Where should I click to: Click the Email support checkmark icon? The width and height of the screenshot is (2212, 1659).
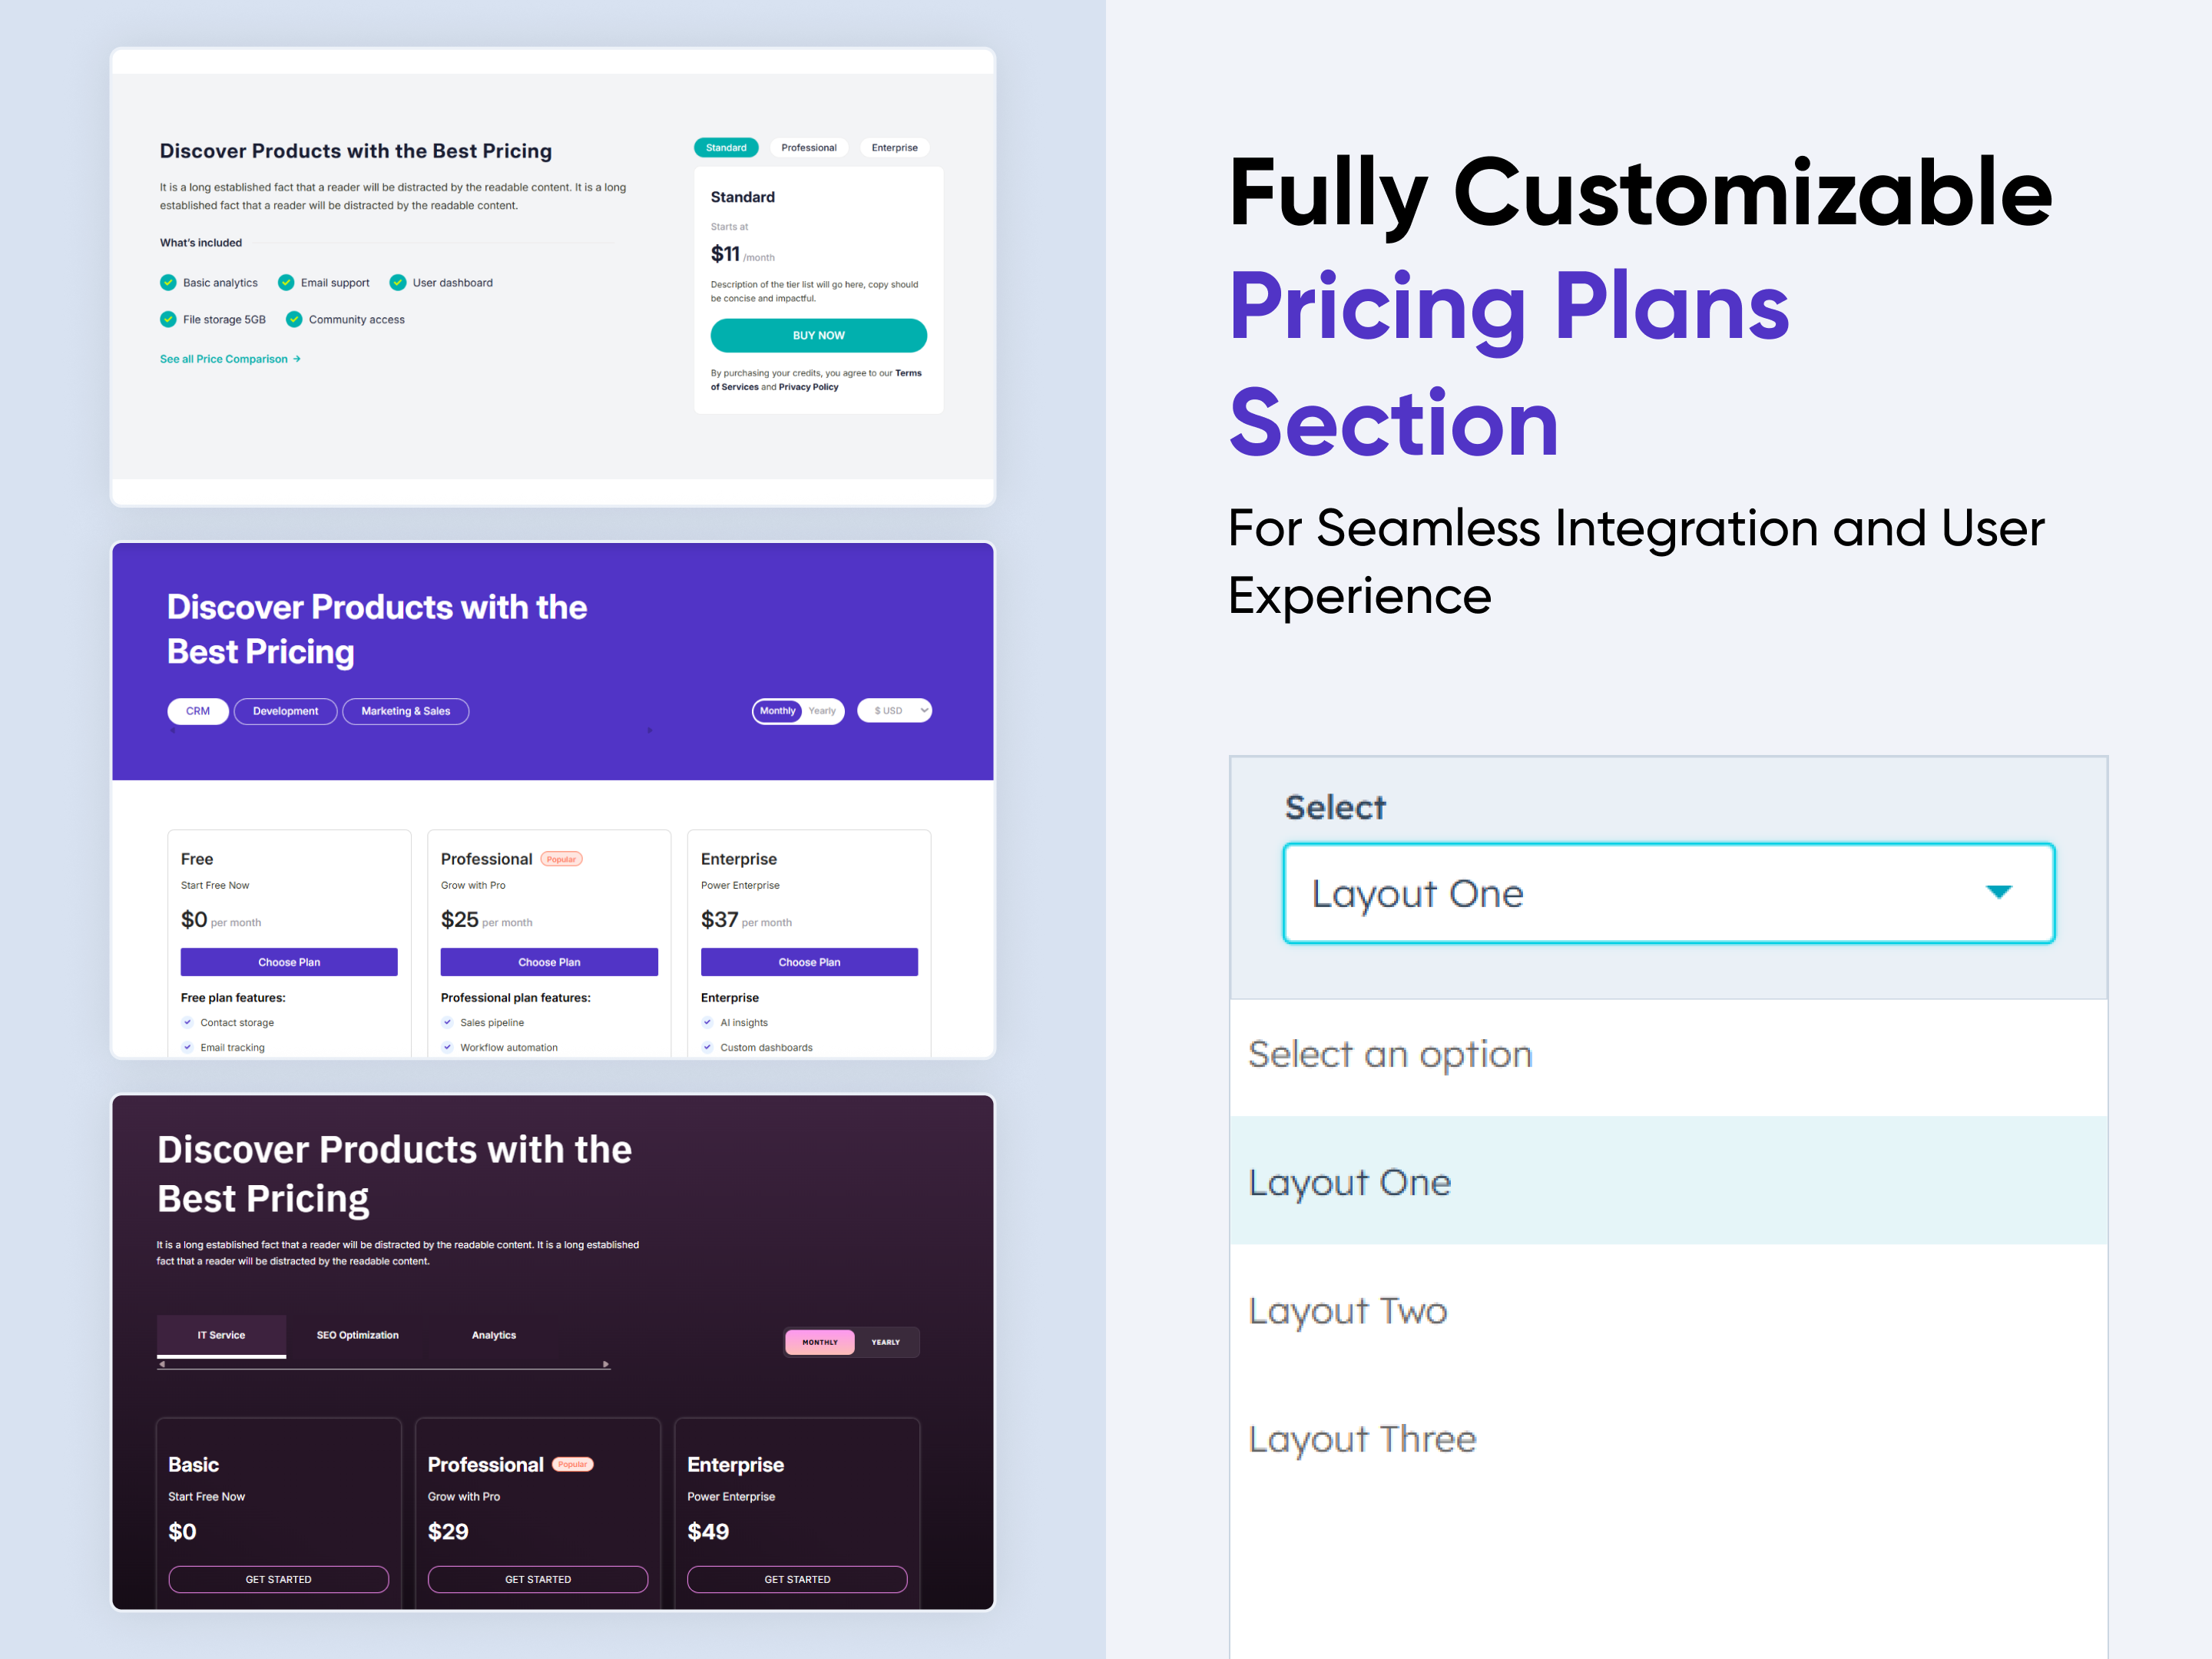coord(286,283)
